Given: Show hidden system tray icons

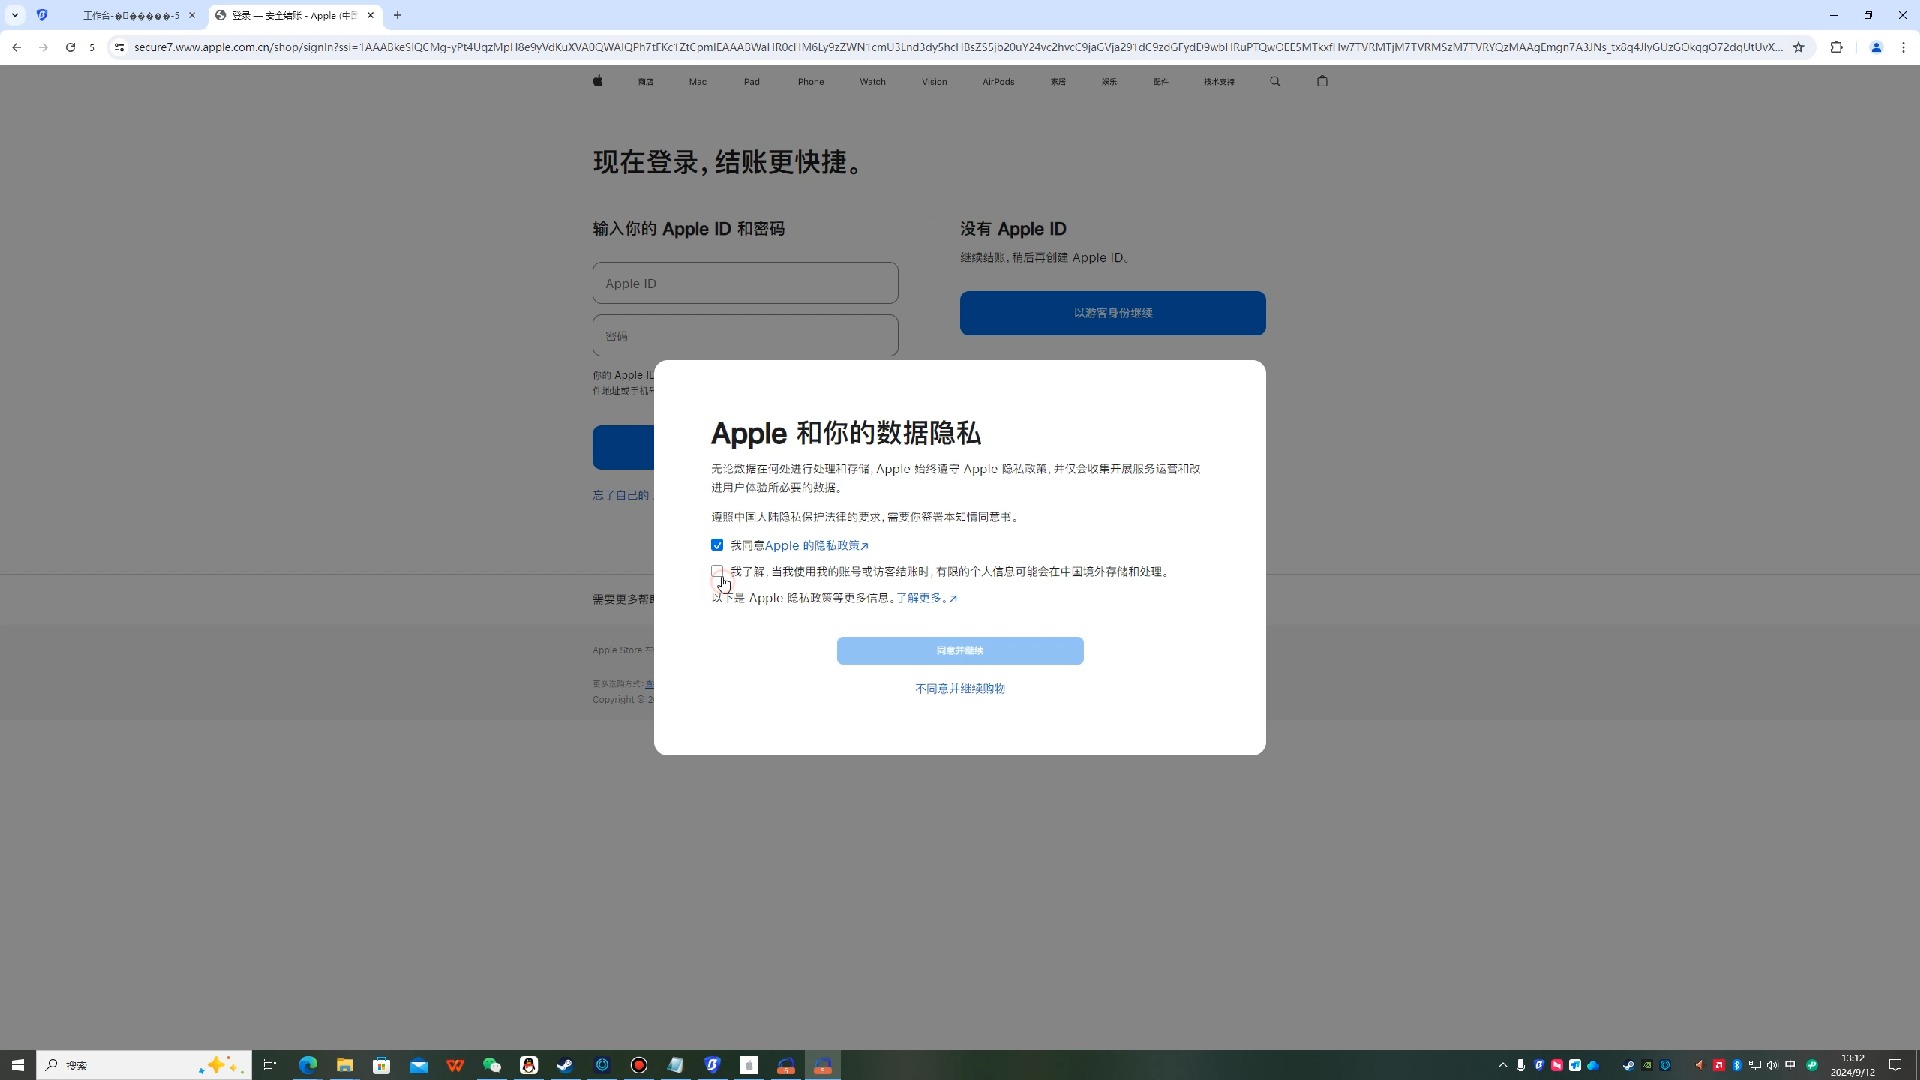Looking at the screenshot, I should pos(1502,1065).
